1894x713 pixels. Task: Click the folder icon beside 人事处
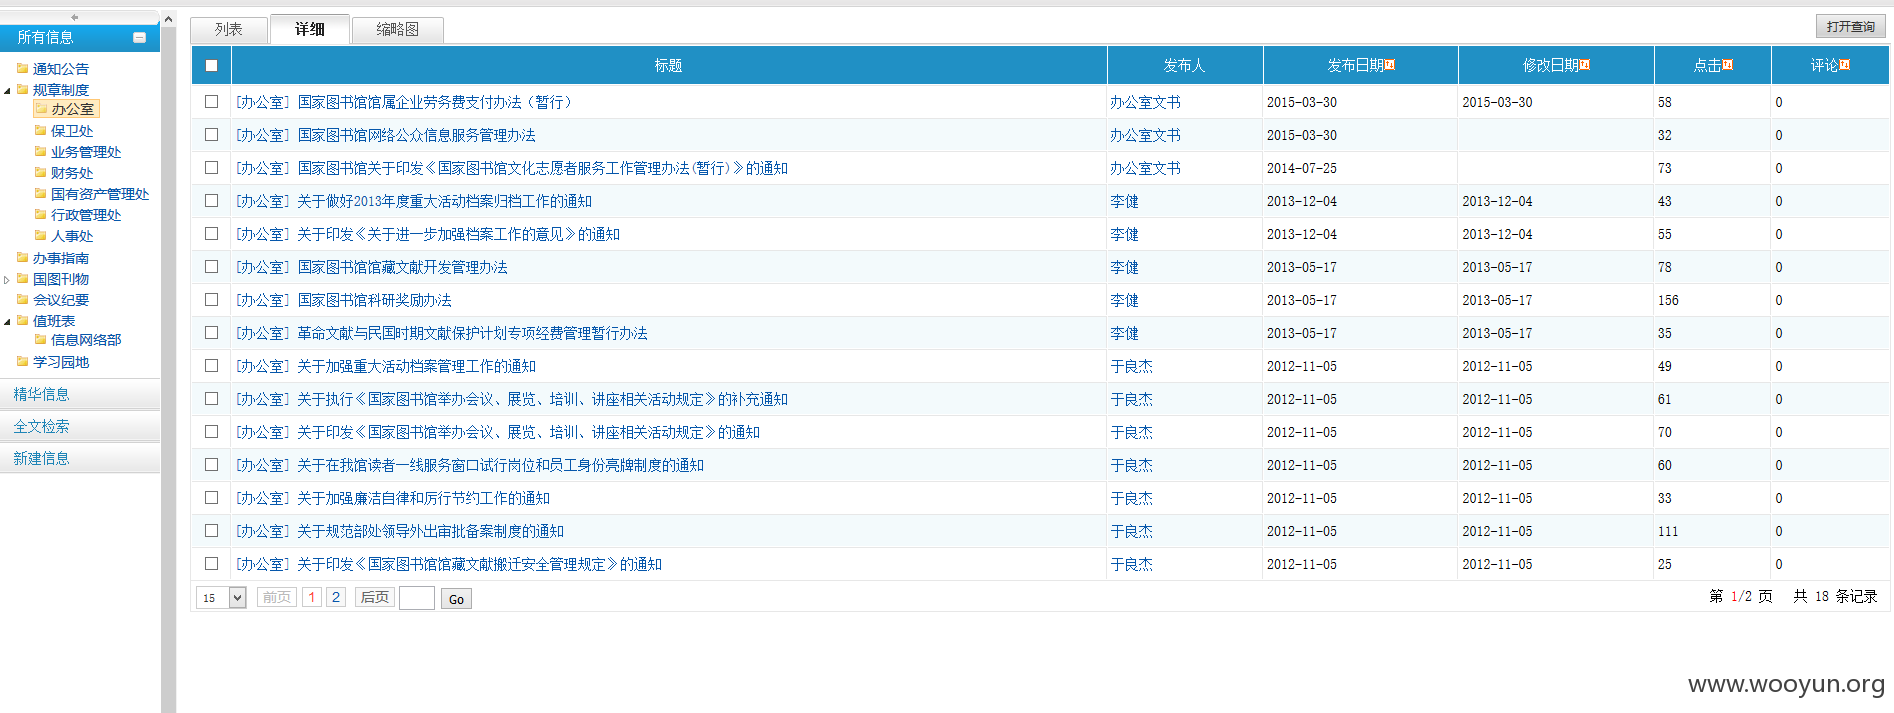41,235
